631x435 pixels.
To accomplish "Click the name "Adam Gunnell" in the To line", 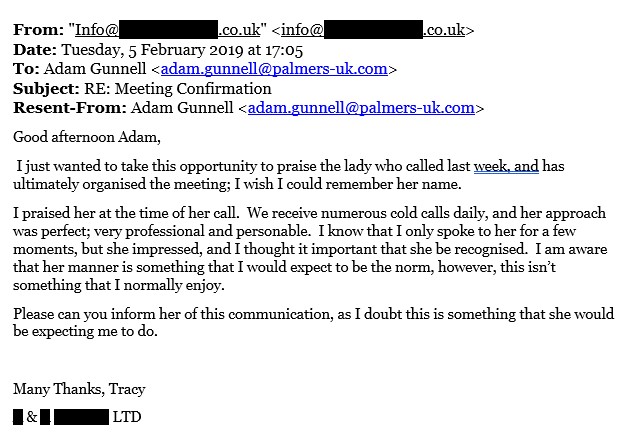I will coord(95,69).
